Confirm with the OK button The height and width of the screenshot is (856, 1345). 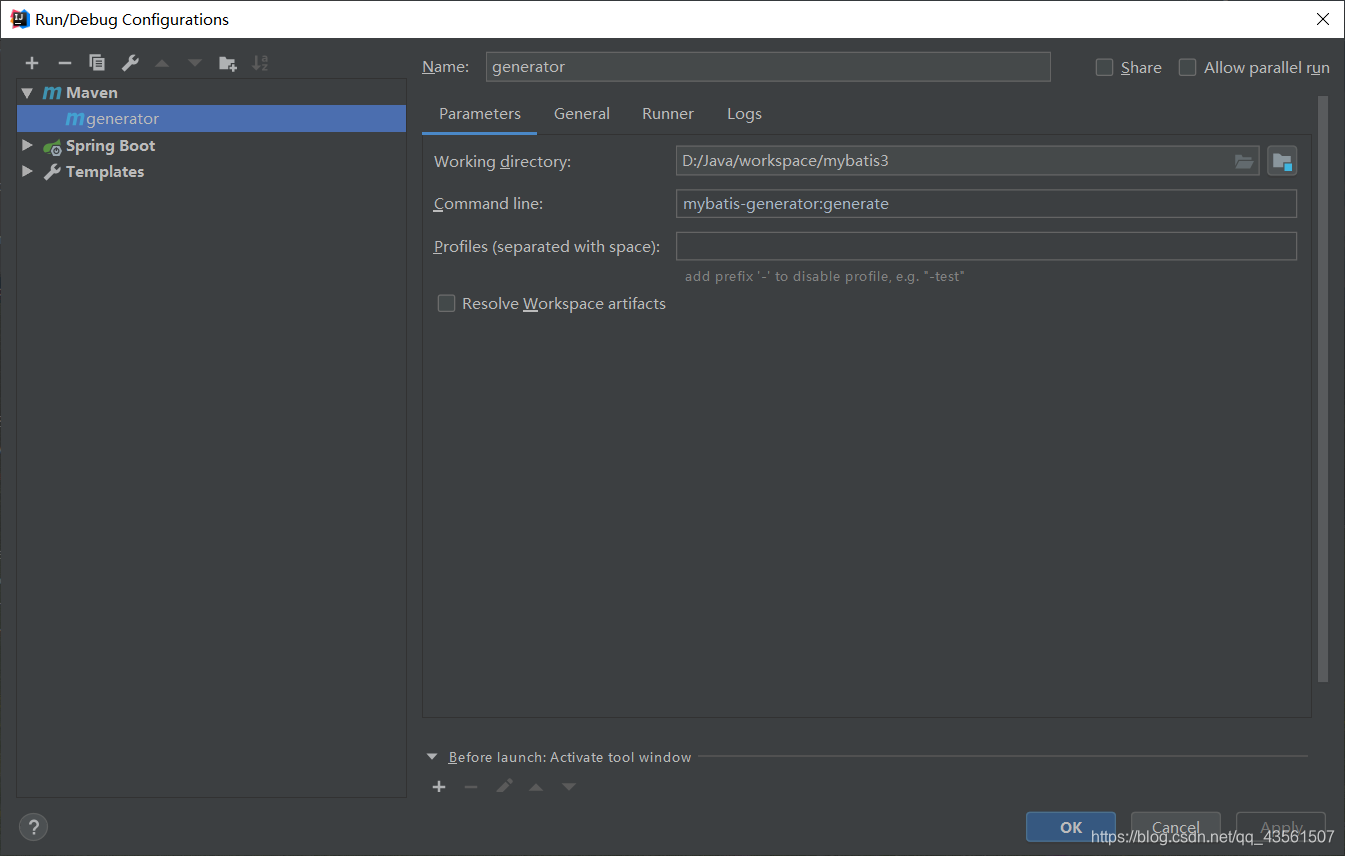coord(1071,827)
